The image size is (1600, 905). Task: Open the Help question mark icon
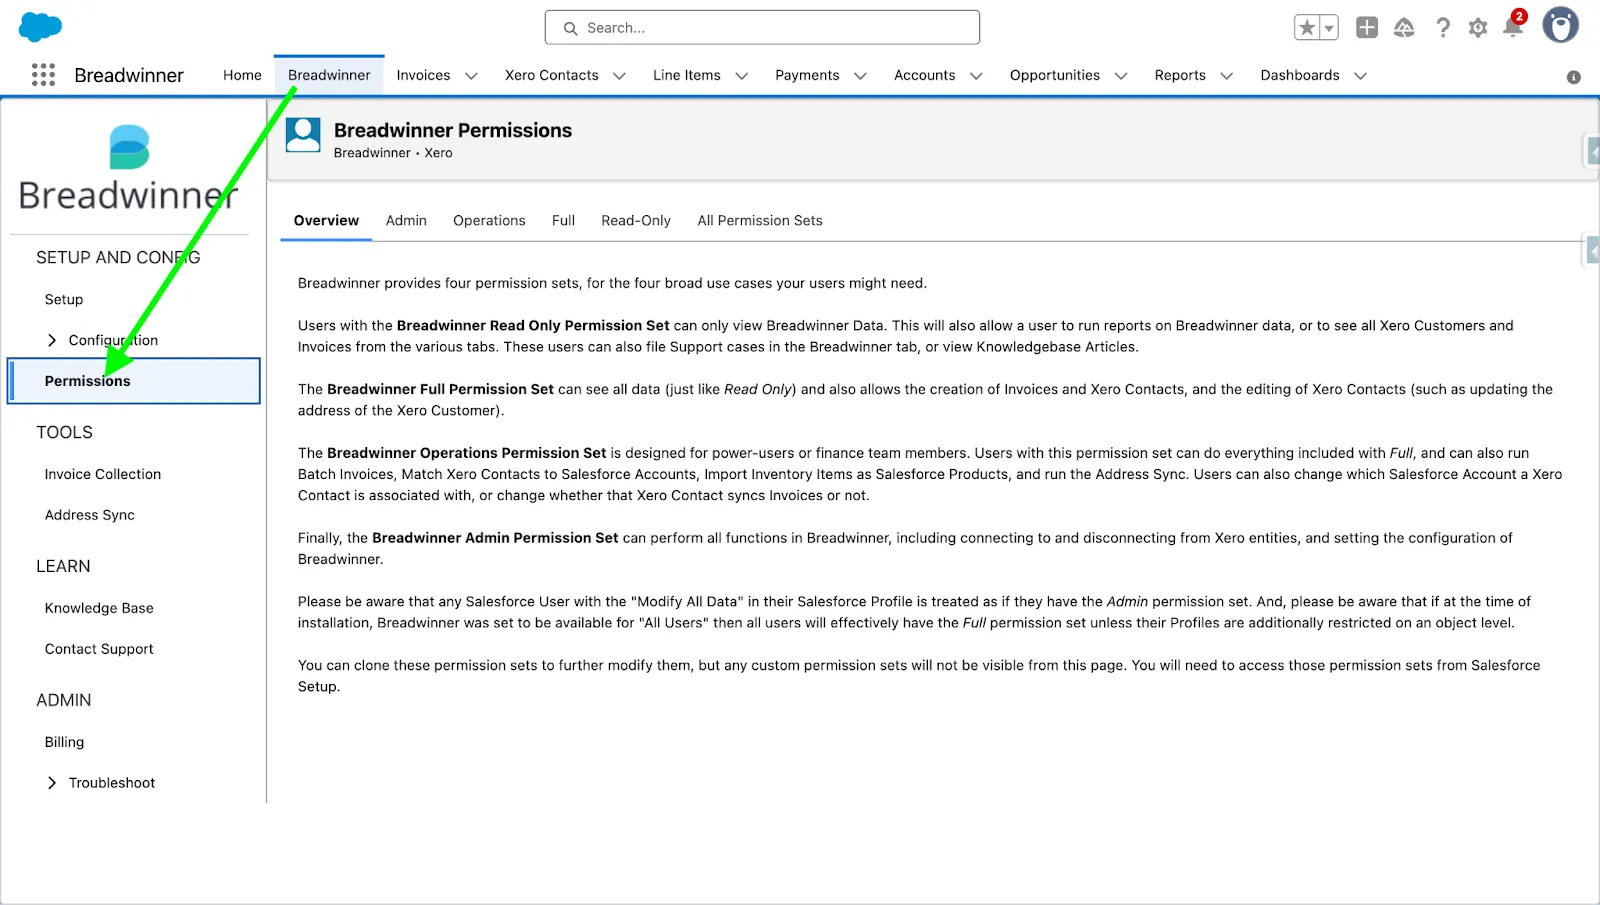coord(1442,28)
